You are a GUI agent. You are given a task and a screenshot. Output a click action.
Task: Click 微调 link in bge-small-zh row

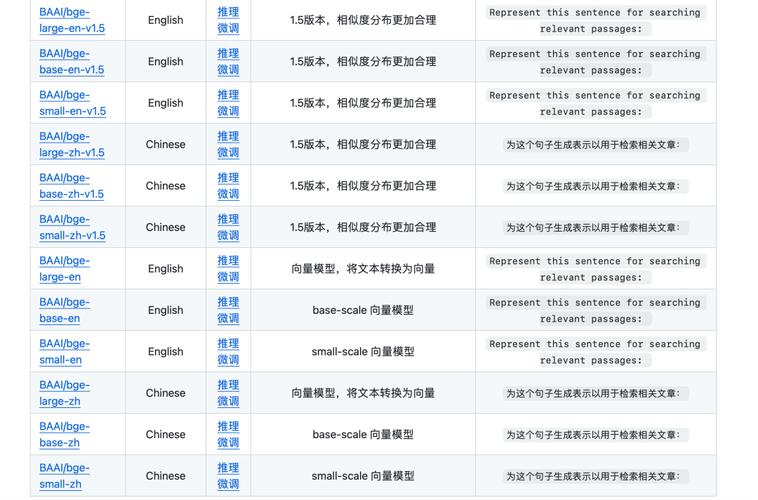click(228, 484)
